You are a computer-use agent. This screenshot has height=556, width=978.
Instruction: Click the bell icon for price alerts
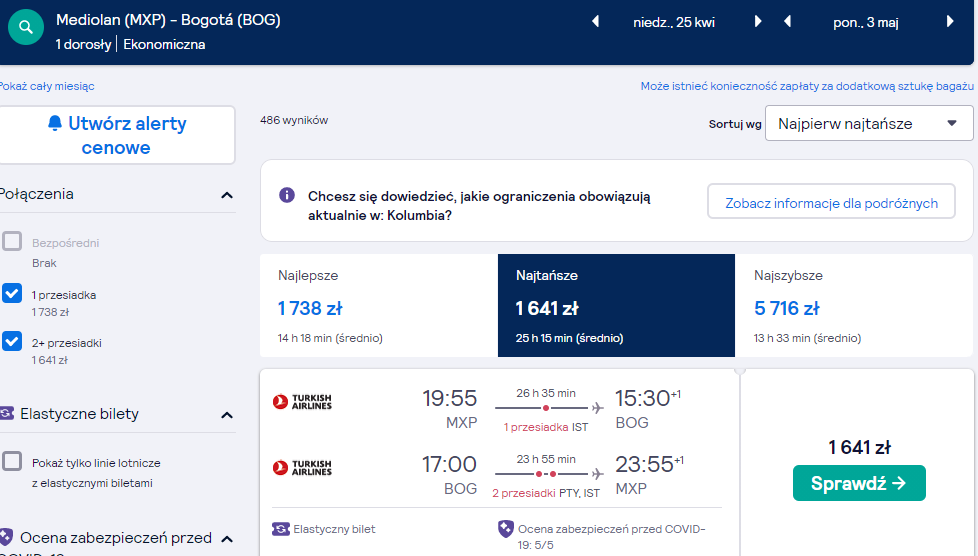tap(55, 123)
